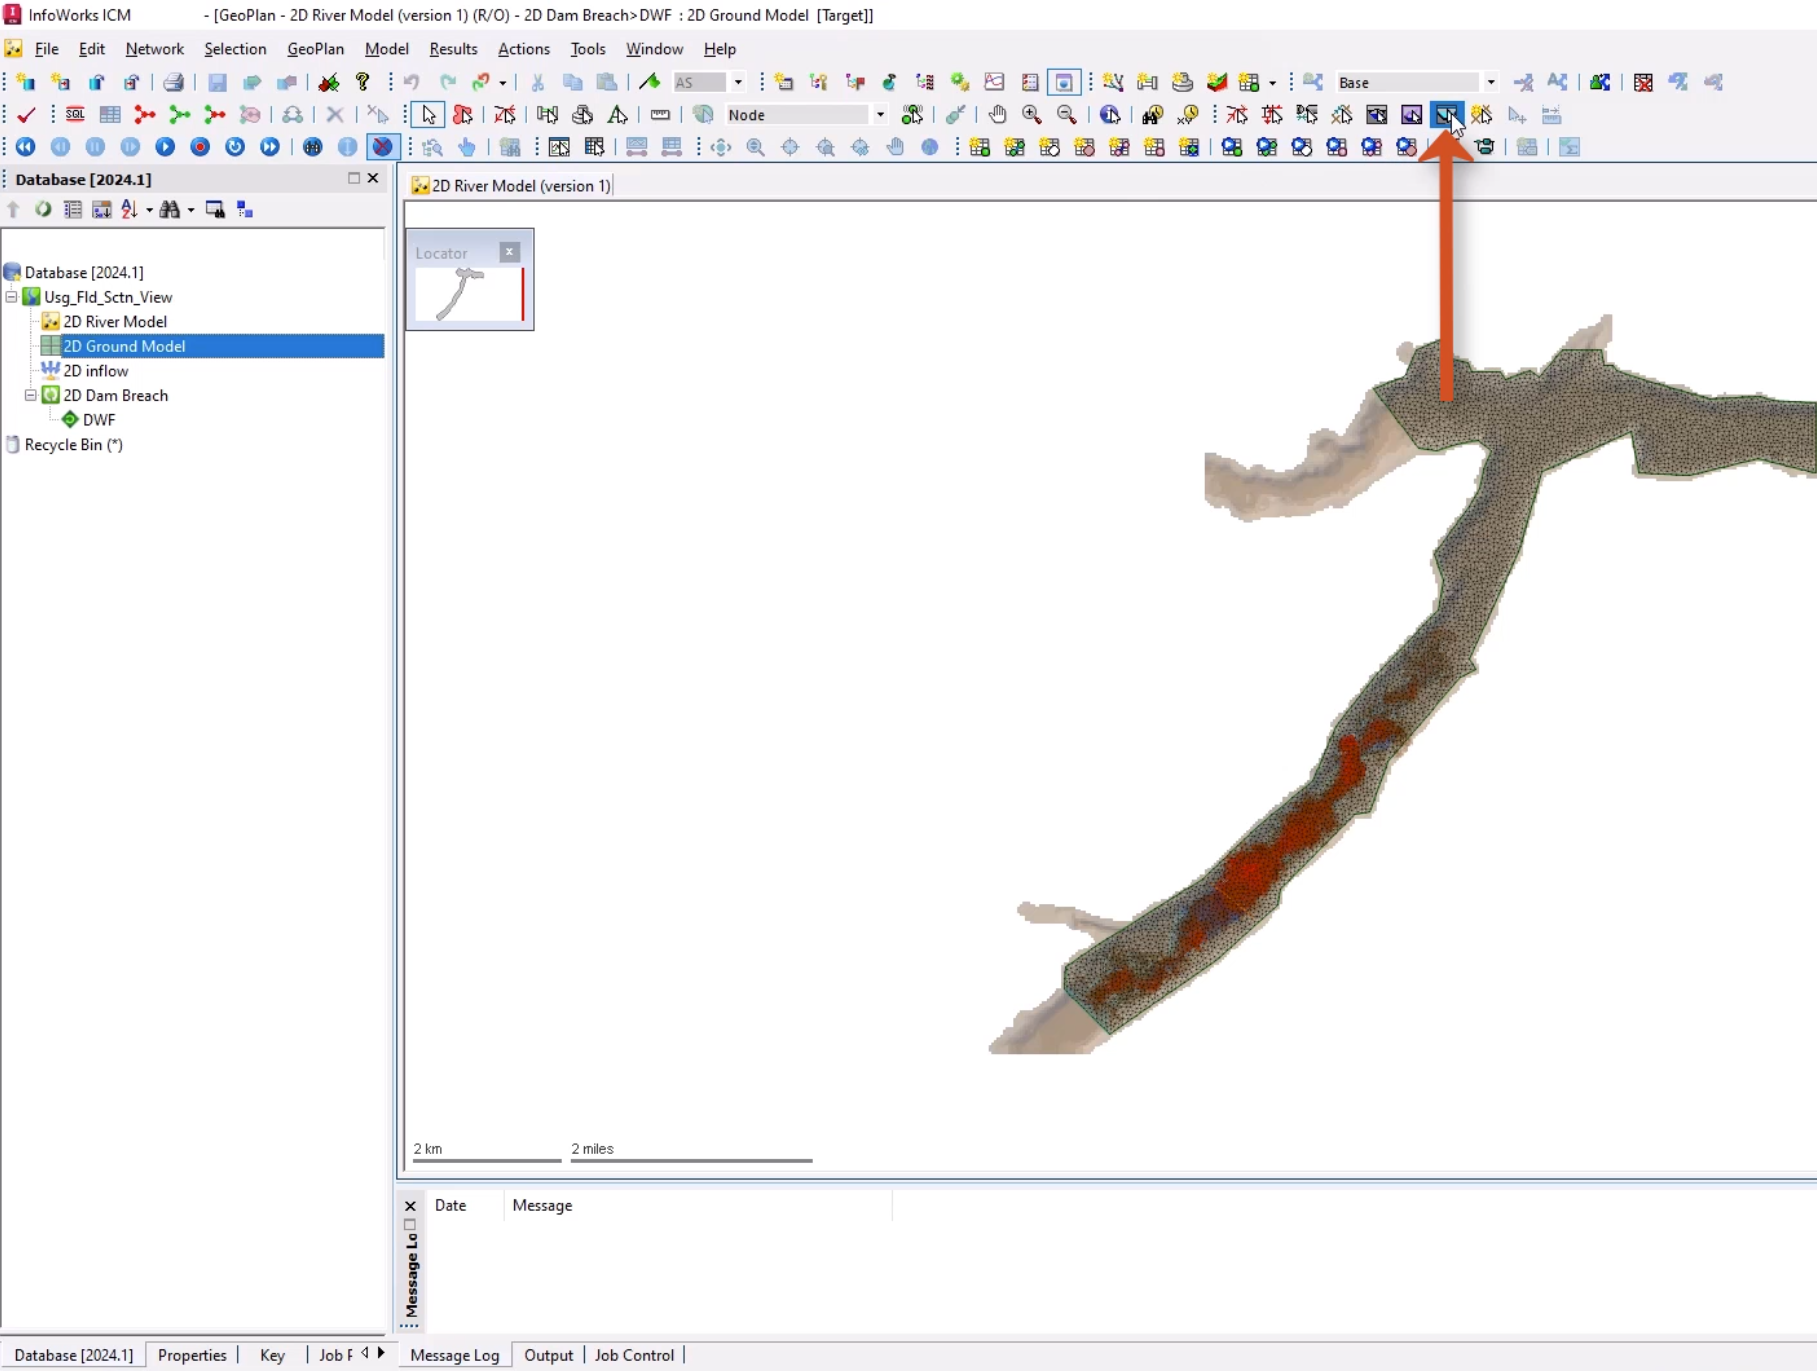Toggle the active red X replay button
The height and width of the screenshot is (1371, 1817).
(x=383, y=147)
